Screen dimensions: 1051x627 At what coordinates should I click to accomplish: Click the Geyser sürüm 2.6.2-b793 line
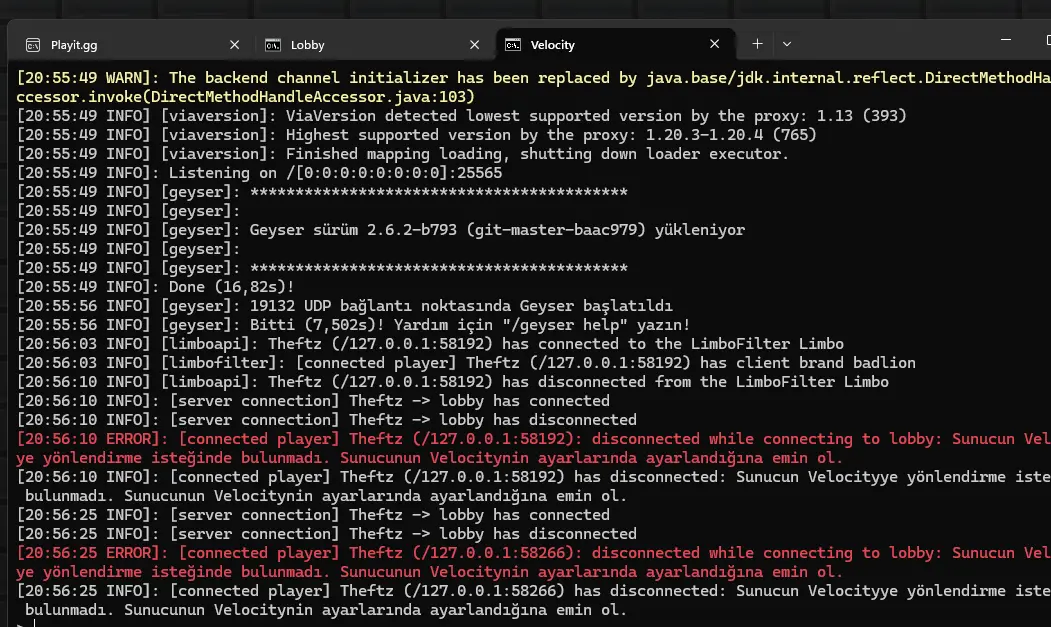[x=380, y=230]
